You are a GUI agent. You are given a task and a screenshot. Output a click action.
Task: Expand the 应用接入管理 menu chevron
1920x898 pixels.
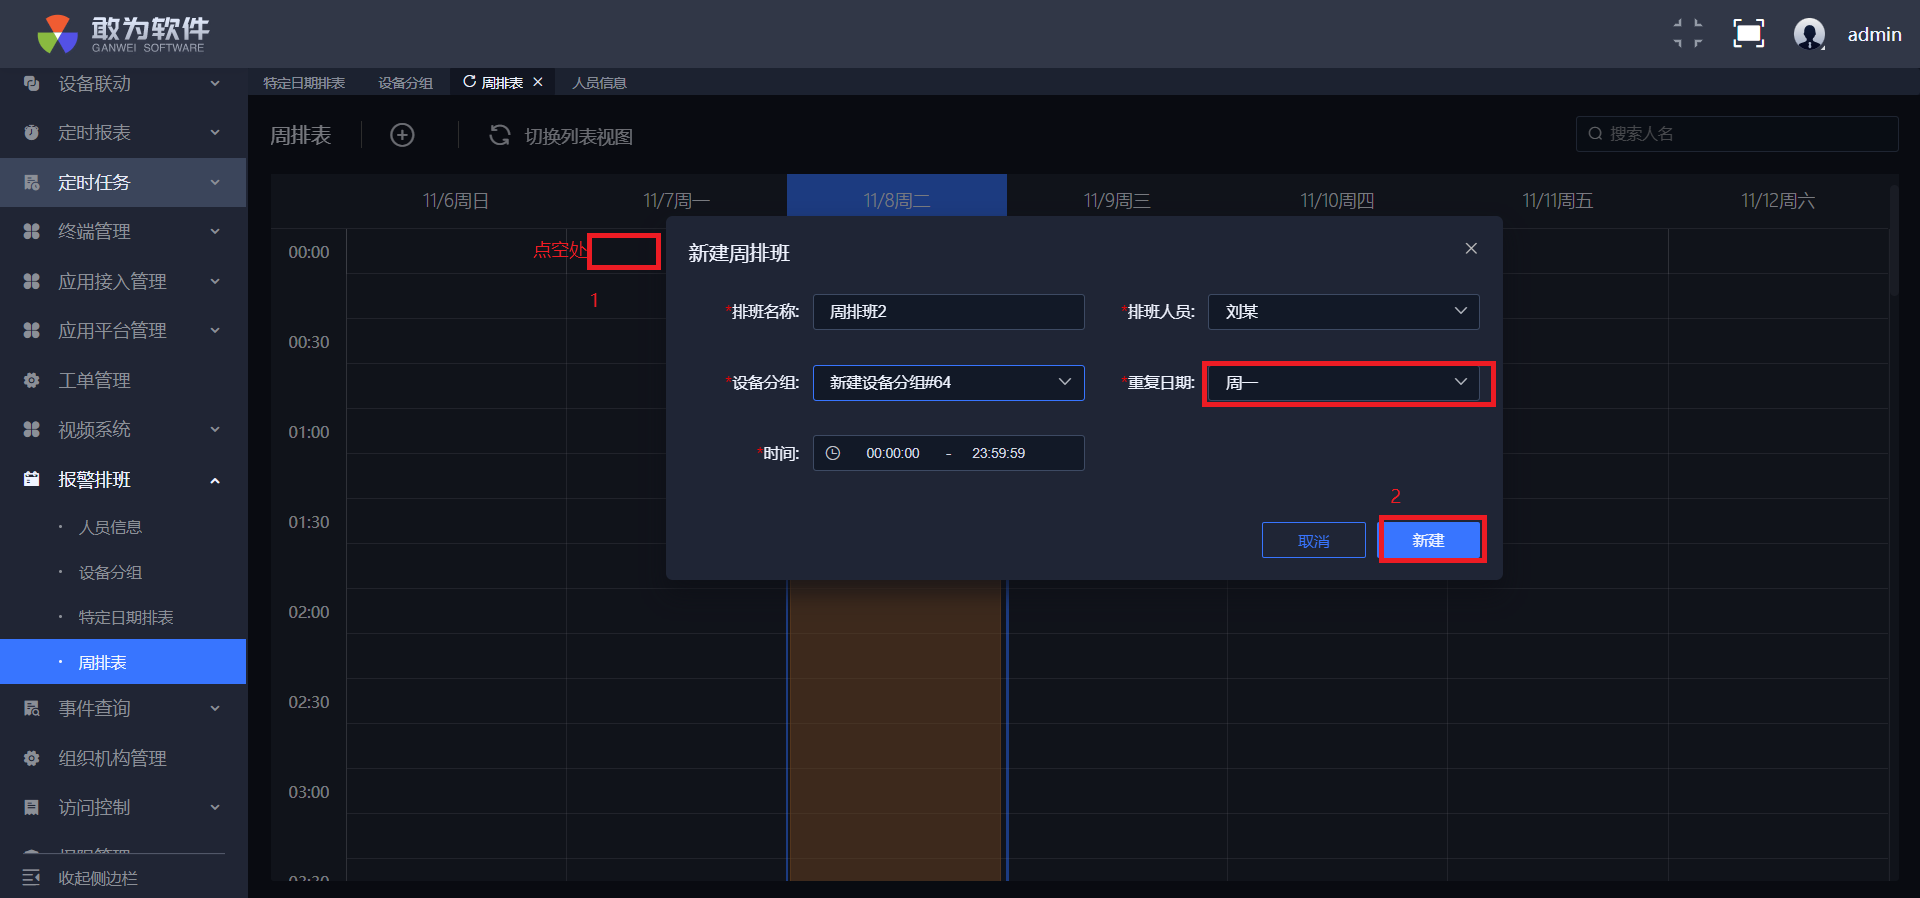(215, 281)
